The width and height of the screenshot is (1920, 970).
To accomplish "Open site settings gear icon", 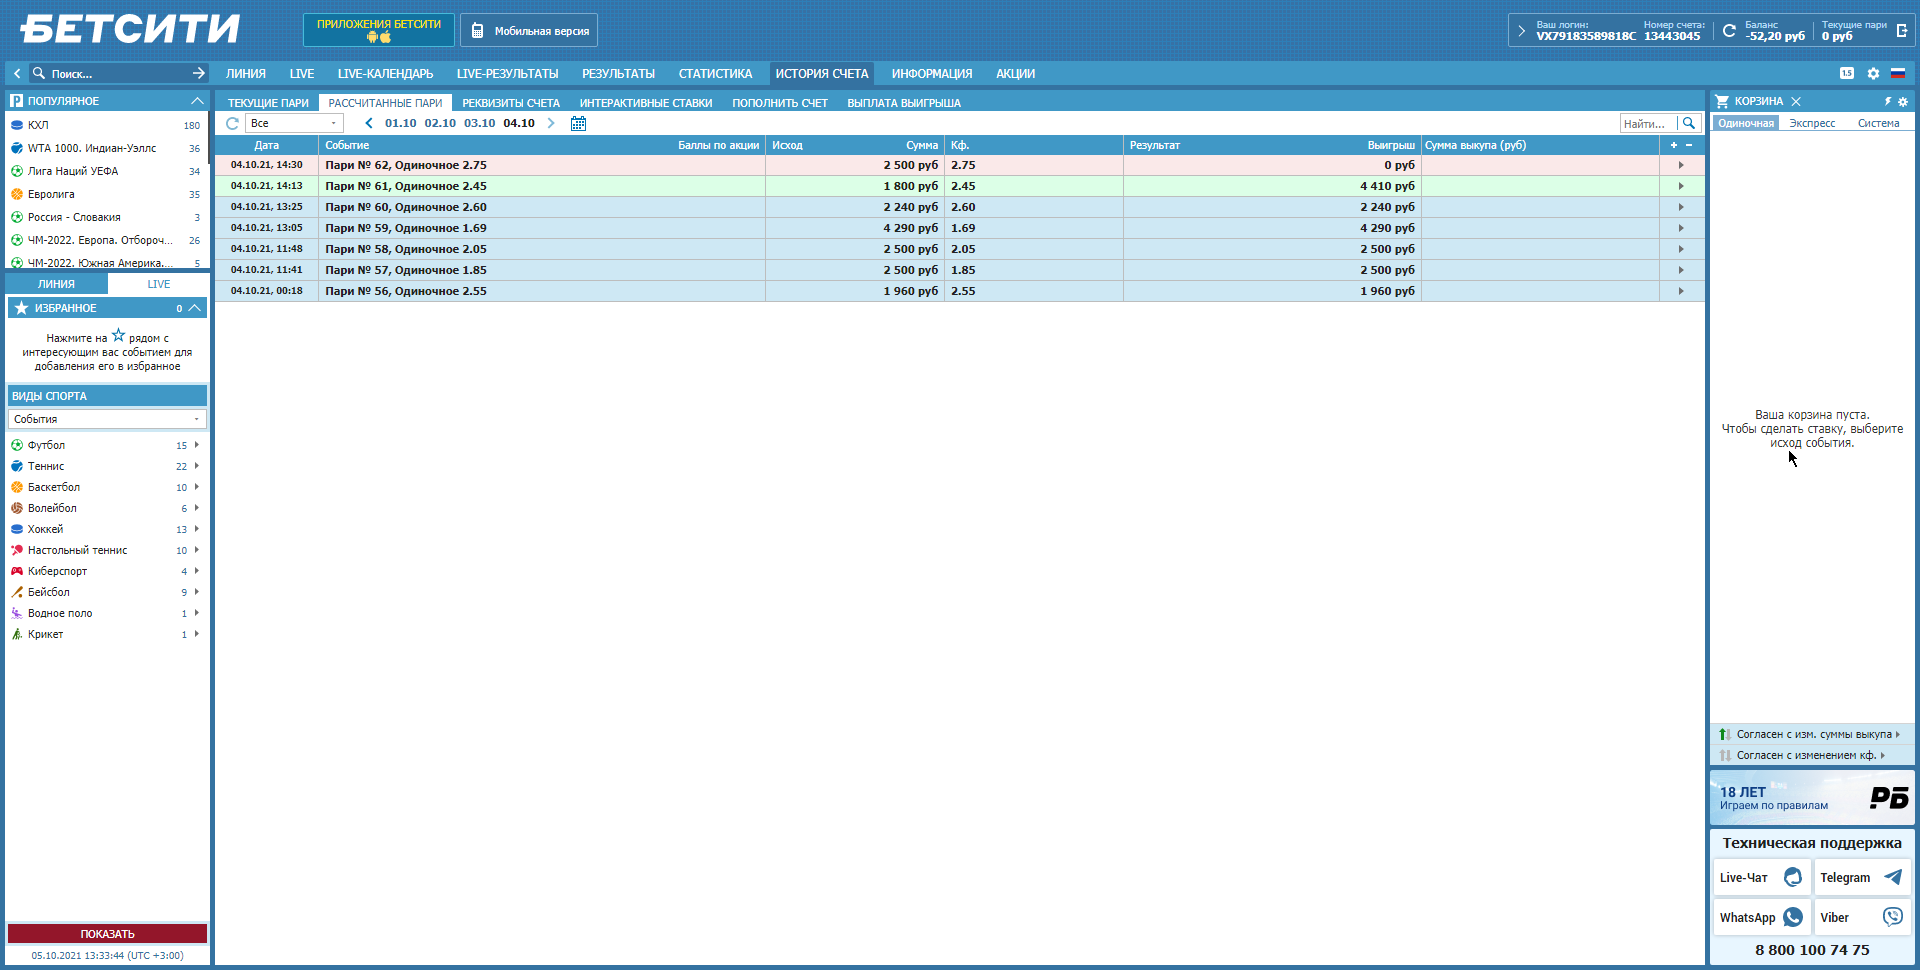I will [x=1873, y=73].
